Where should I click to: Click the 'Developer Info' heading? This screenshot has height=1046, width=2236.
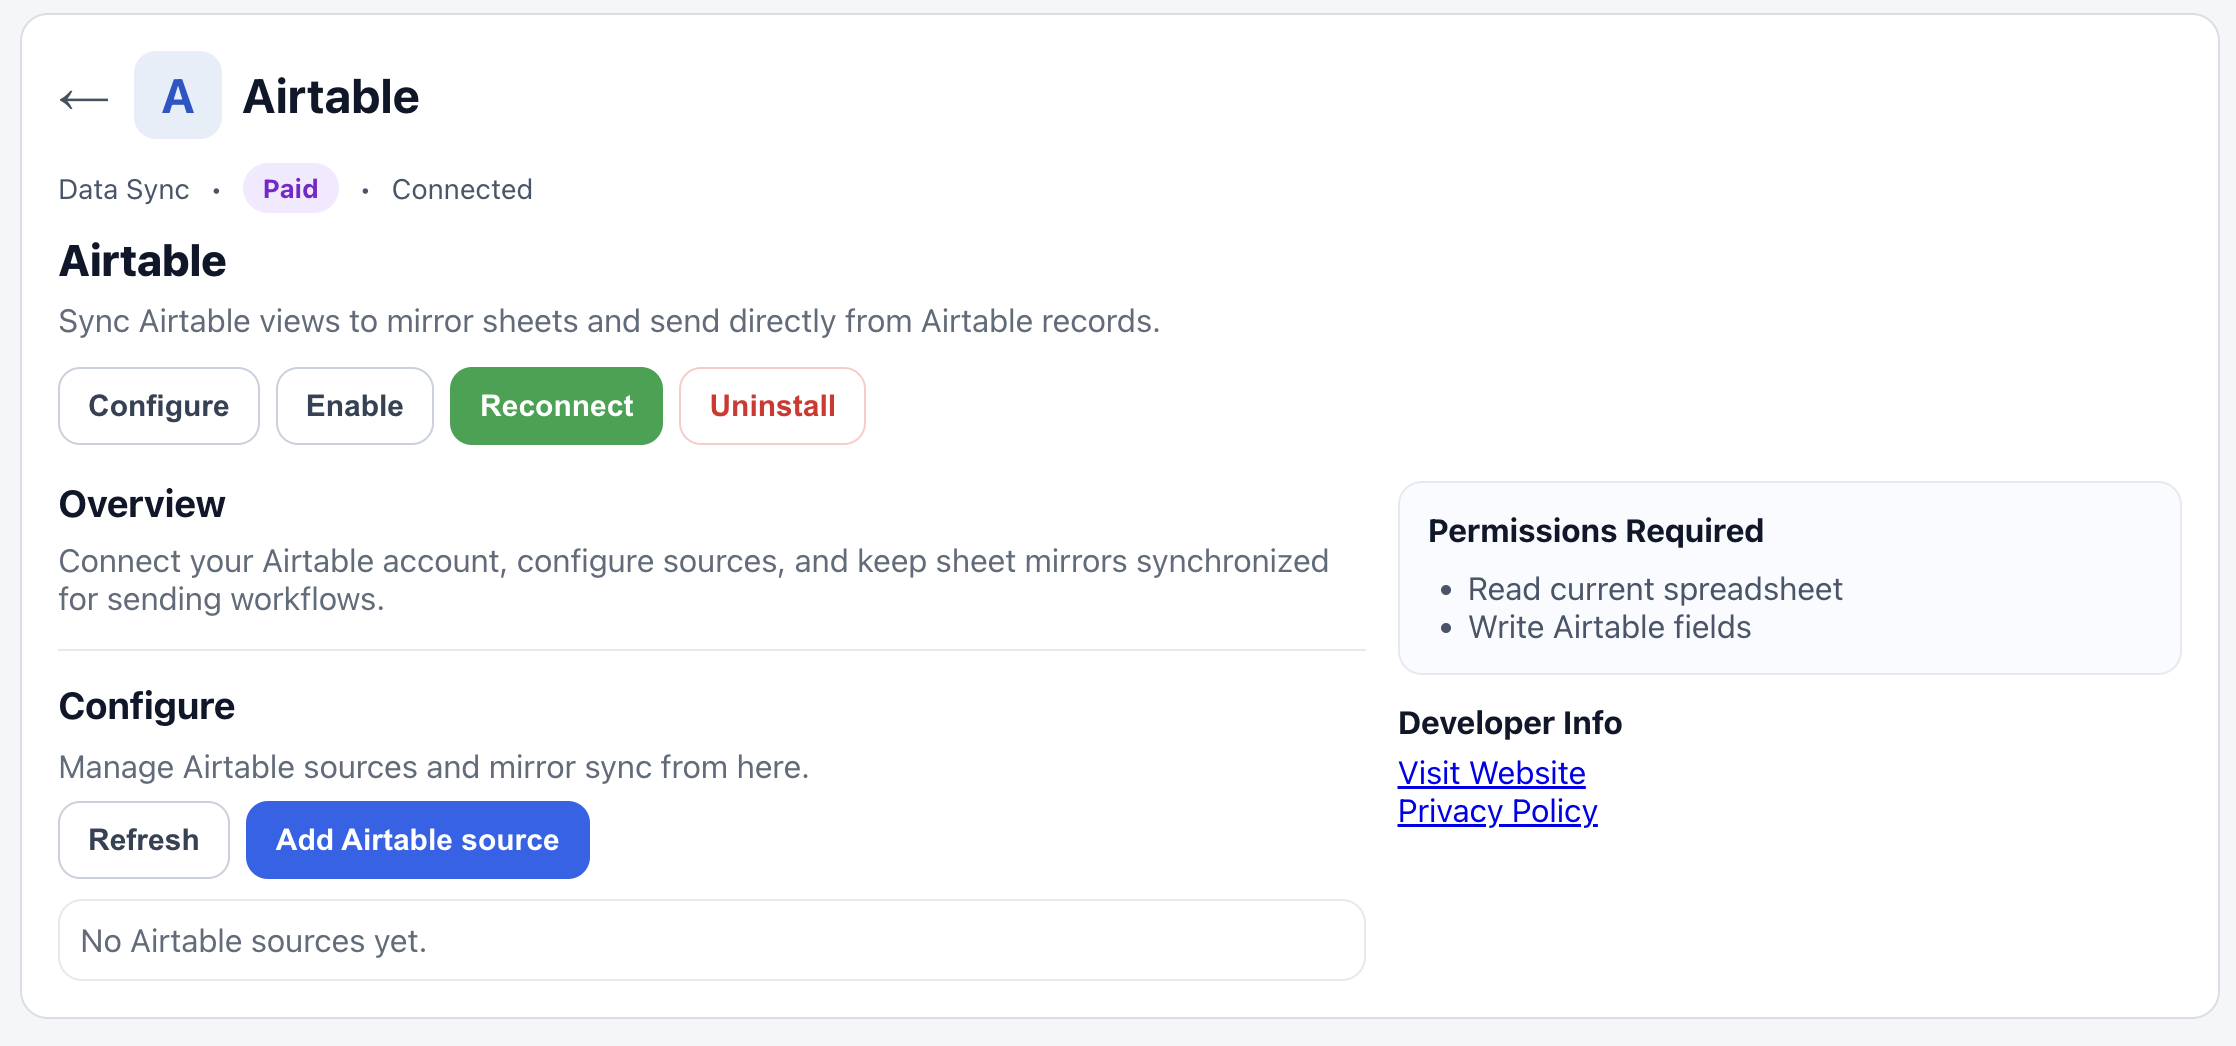[1510, 723]
